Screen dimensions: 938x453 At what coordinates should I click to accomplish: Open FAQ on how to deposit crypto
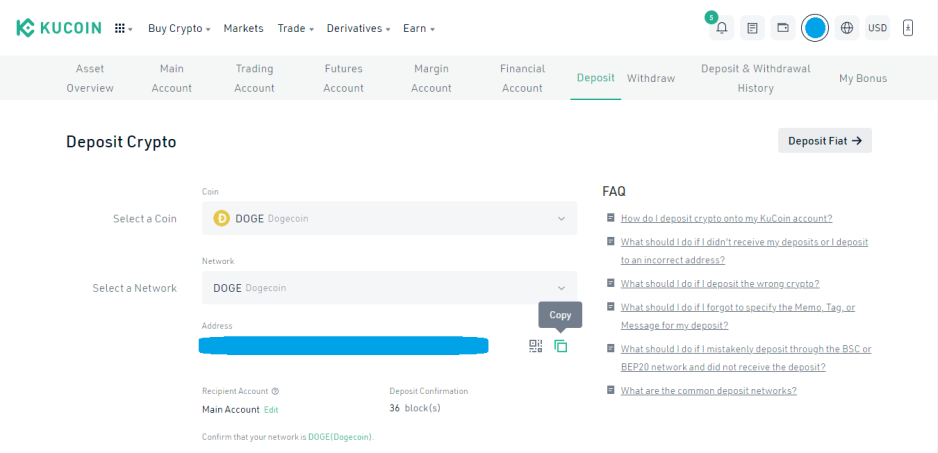point(726,218)
